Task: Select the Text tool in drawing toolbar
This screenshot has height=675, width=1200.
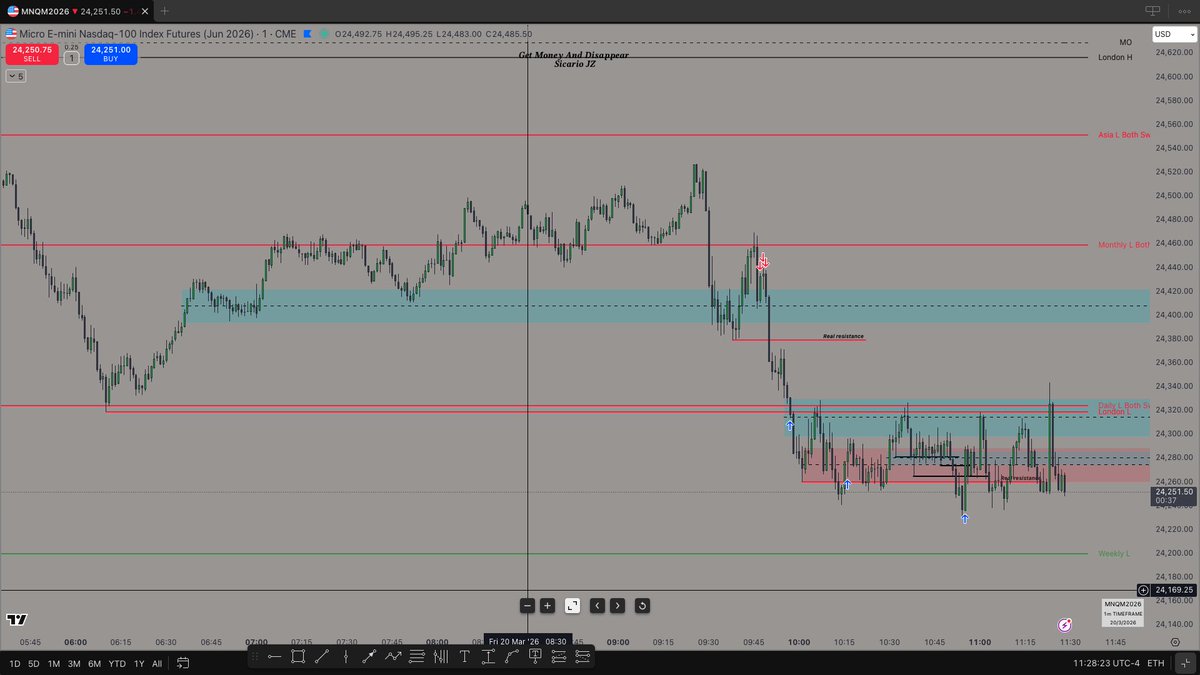Action: pos(464,657)
